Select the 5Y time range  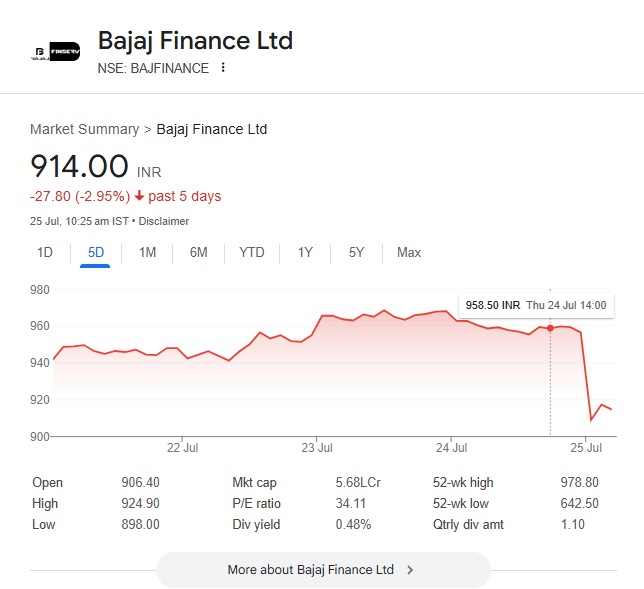(356, 252)
